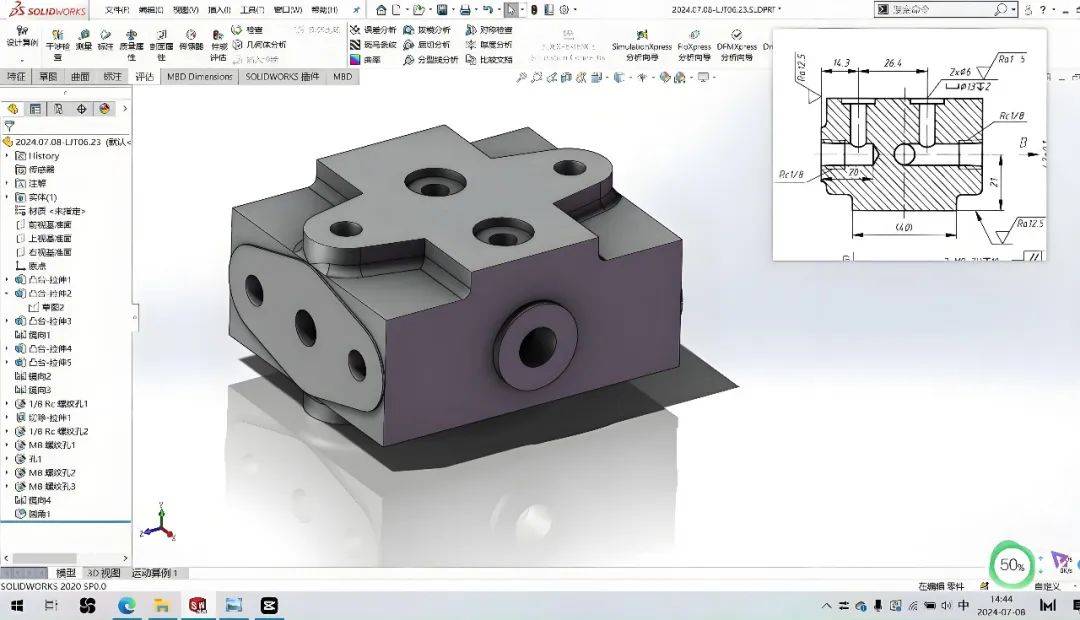Collapse the expanded 凸台-拉伸2 feature
This screenshot has width=1080, height=620.
click(8, 294)
